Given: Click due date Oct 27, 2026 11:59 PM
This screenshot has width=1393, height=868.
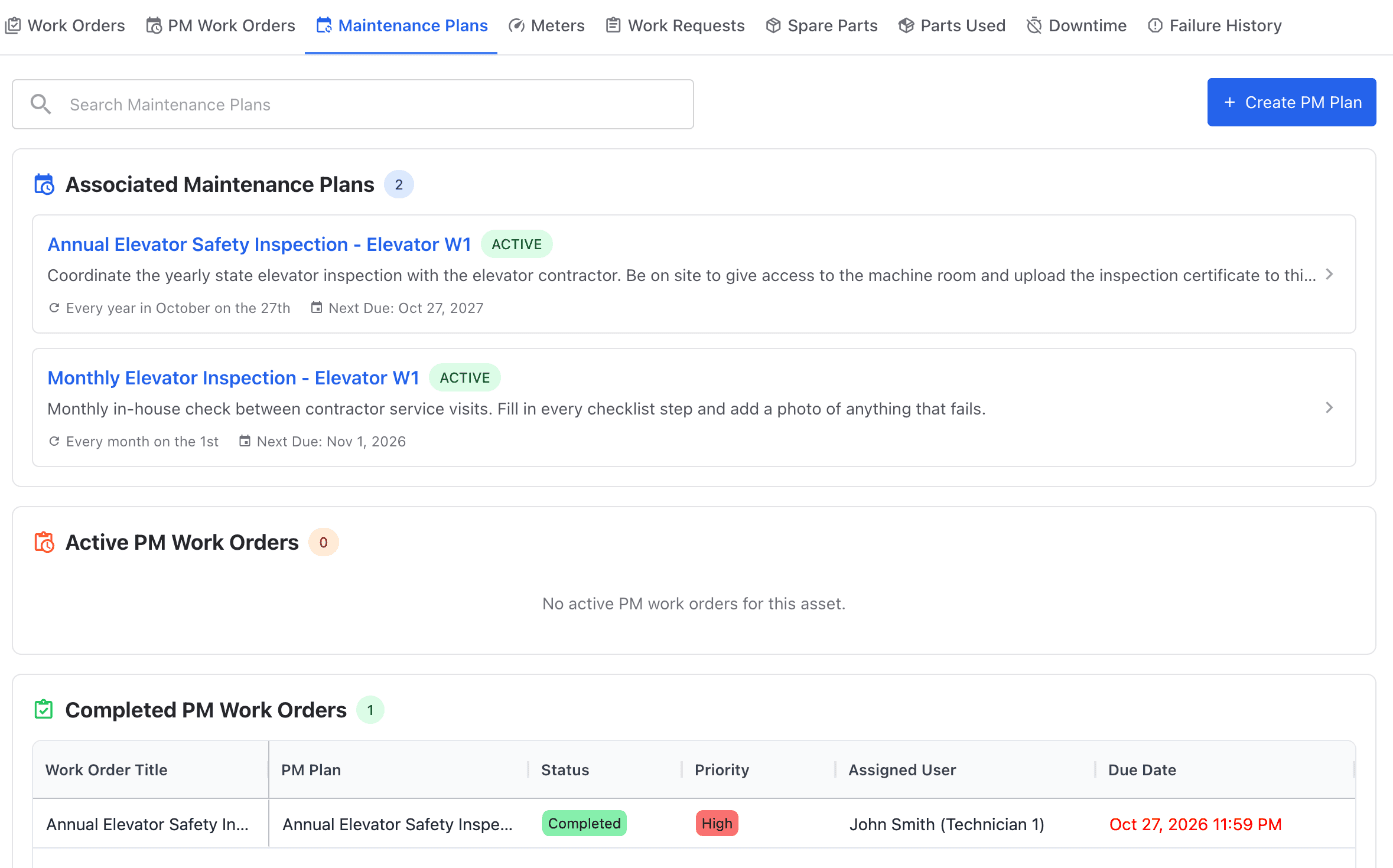Looking at the screenshot, I should pos(1196,824).
